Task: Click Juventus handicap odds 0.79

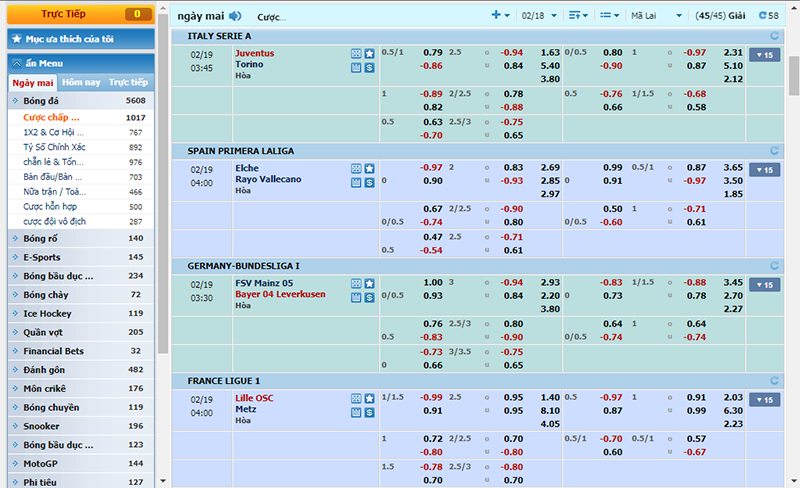Action: click(x=432, y=52)
